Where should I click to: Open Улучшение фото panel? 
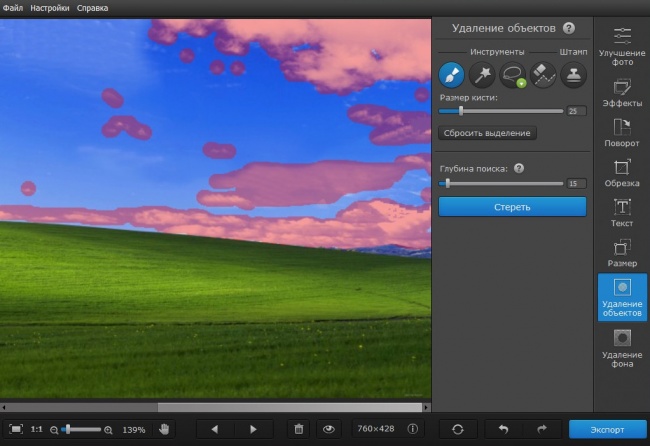[622, 46]
